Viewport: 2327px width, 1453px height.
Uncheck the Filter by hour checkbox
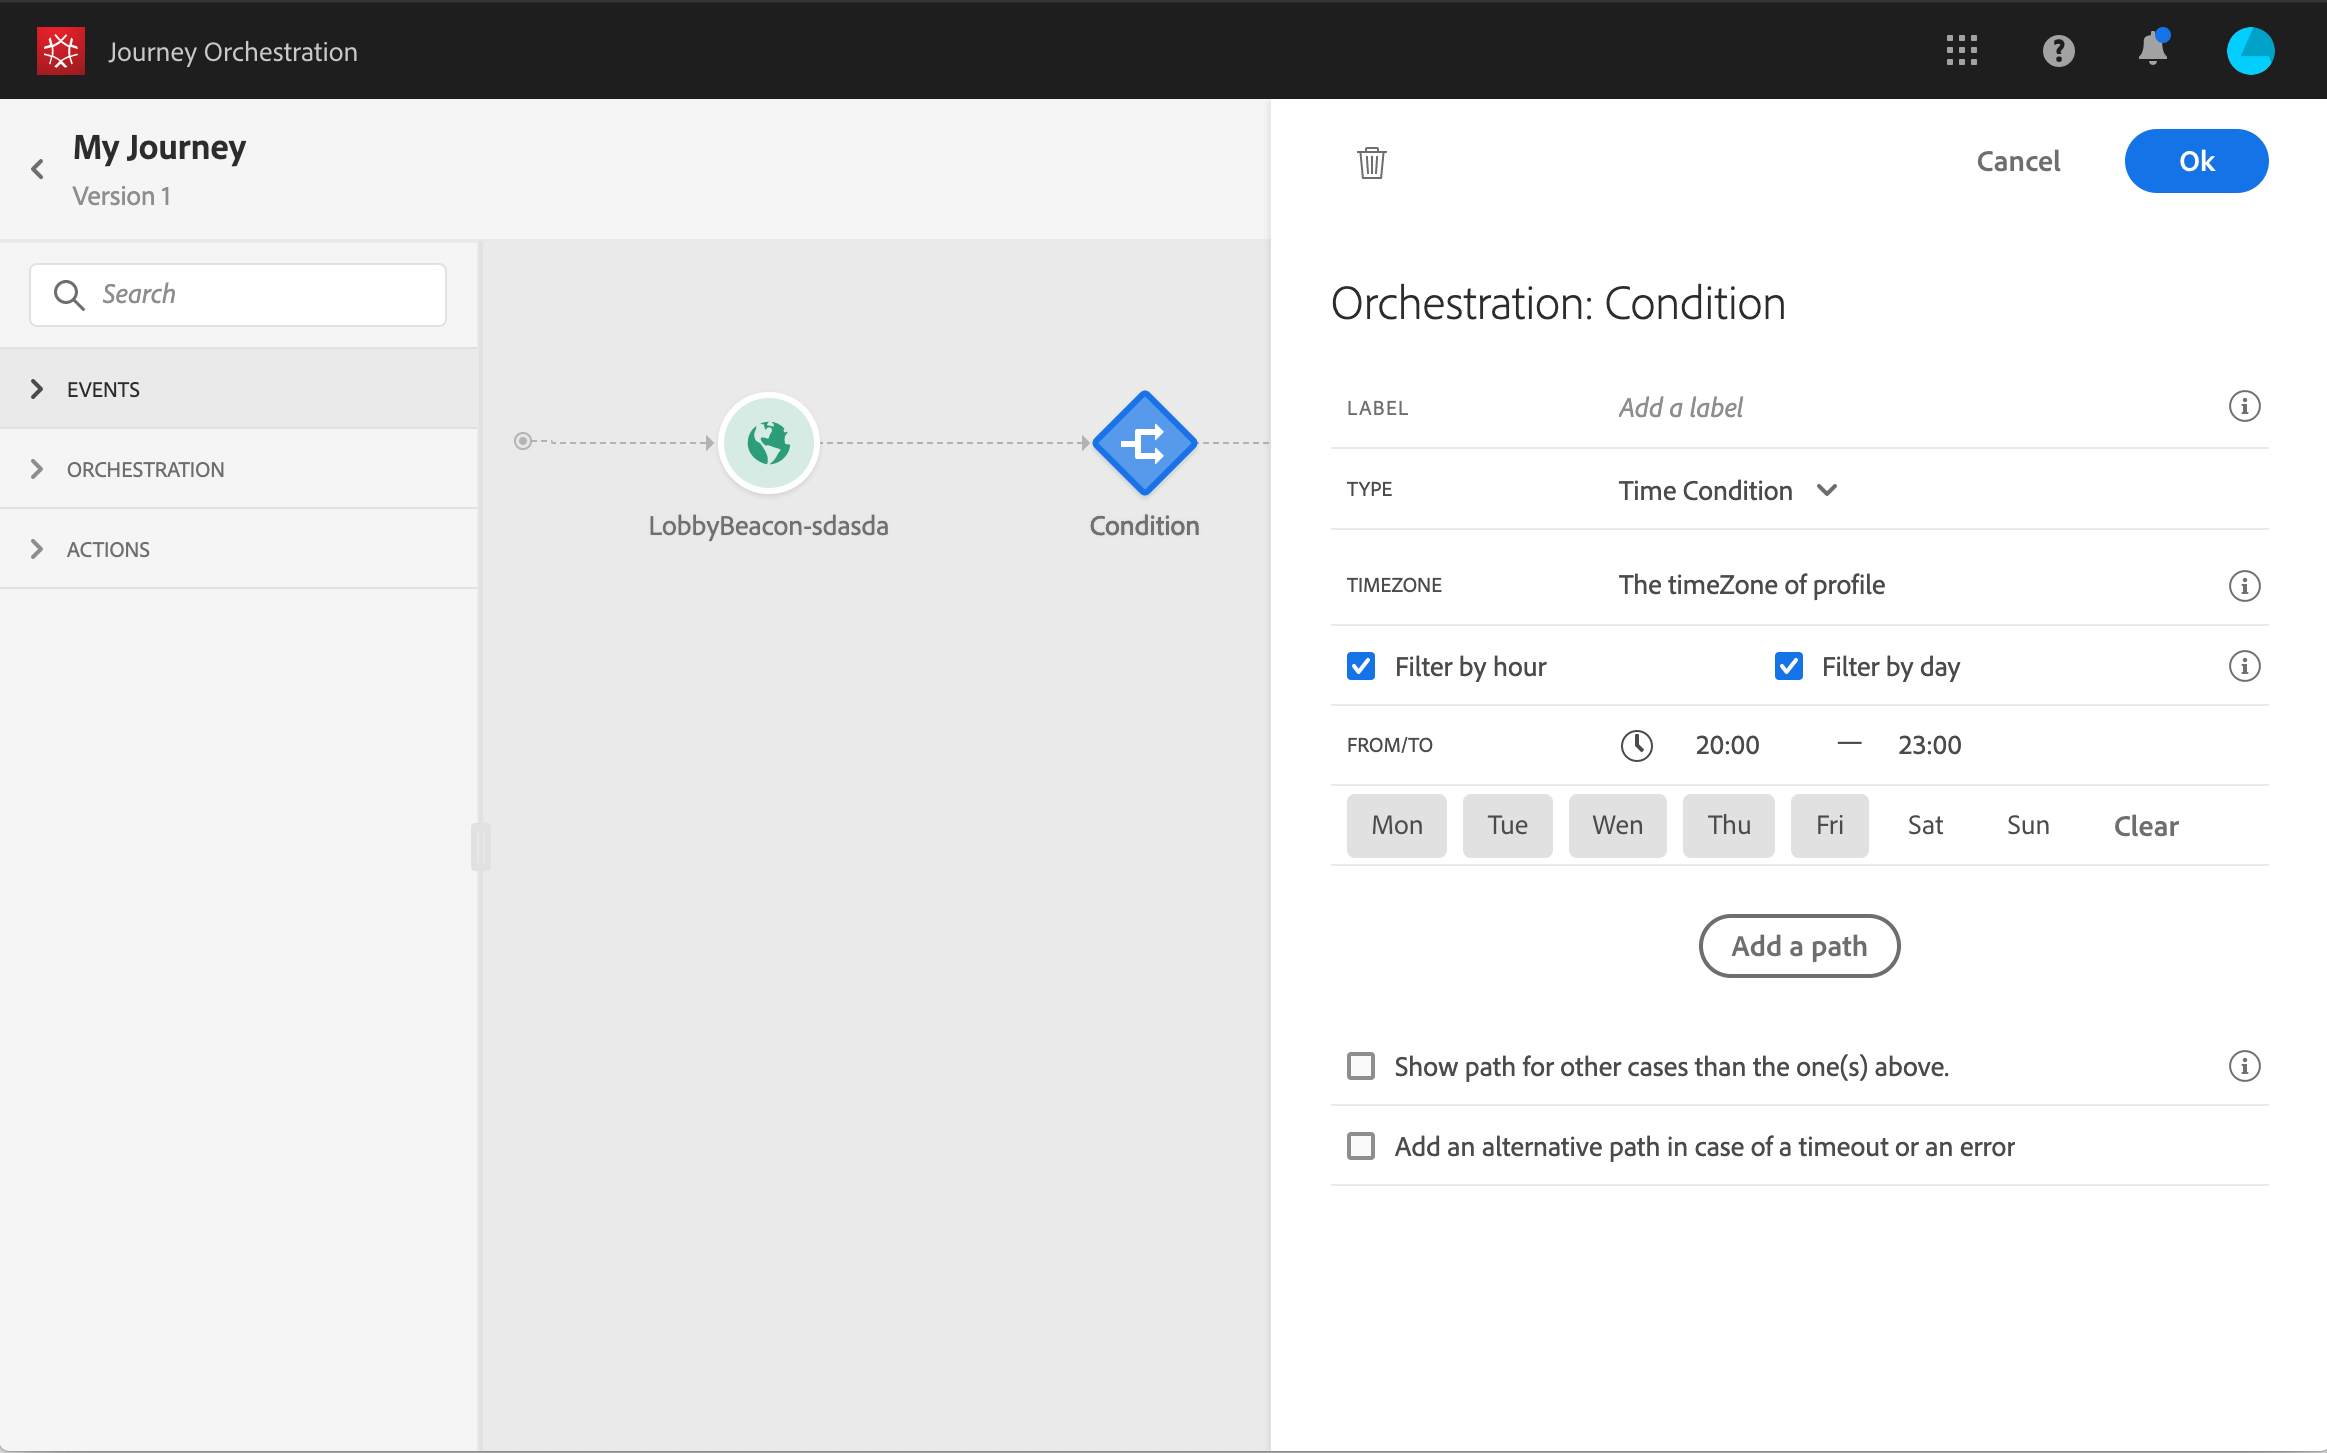1361,667
